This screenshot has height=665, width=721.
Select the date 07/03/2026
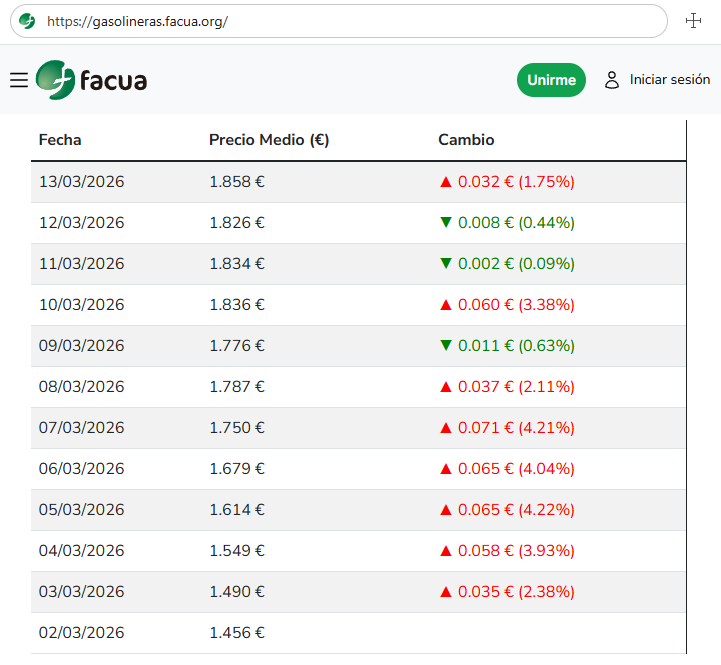[81, 427]
